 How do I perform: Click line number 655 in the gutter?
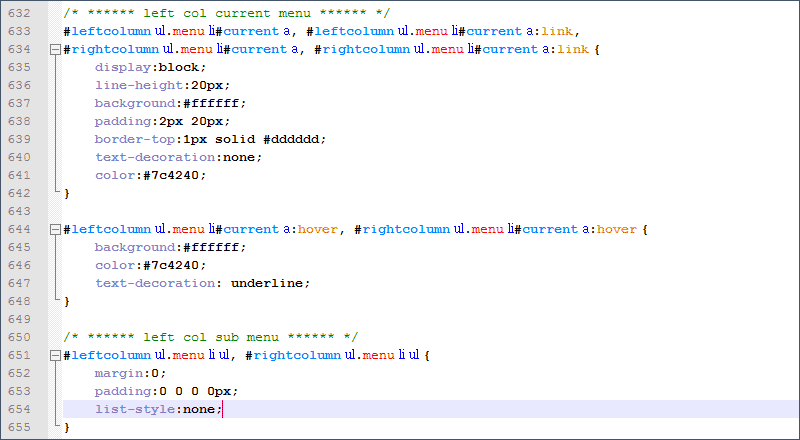18,427
